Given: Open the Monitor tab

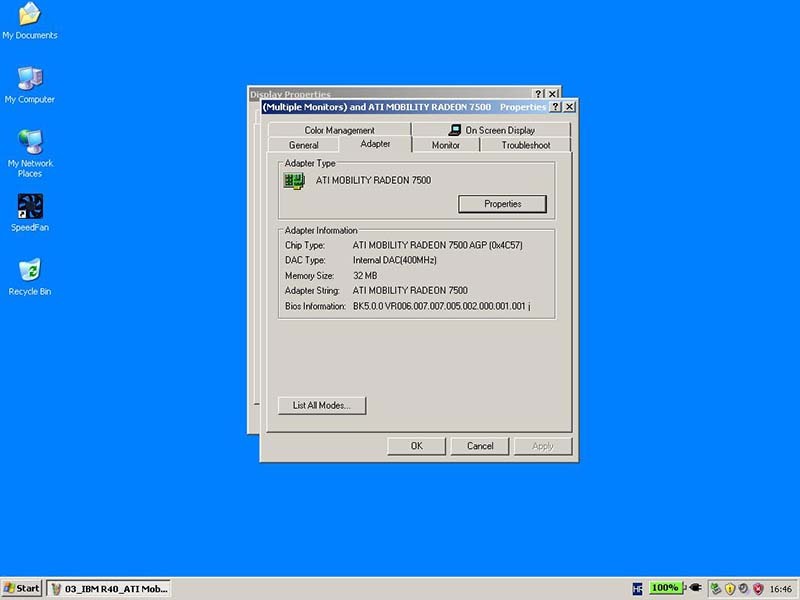Looking at the screenshot, I should [445, 145].
